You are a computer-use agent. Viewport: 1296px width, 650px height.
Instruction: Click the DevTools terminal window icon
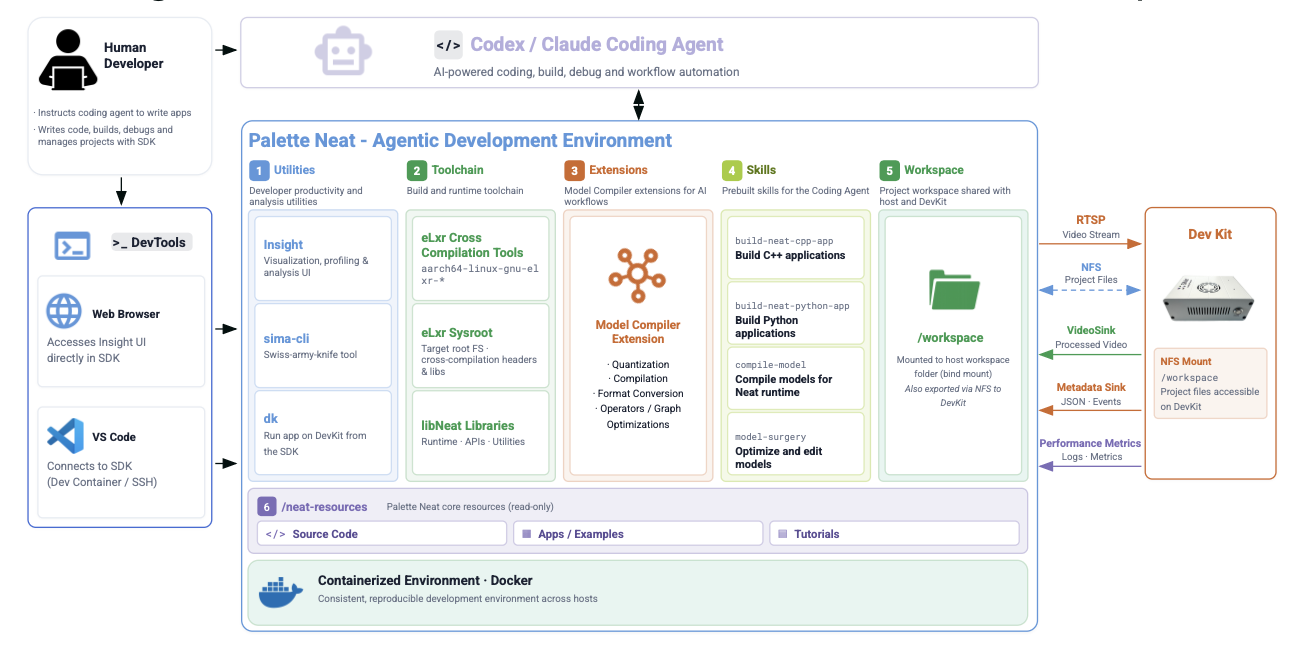click(x=72, y=245)
